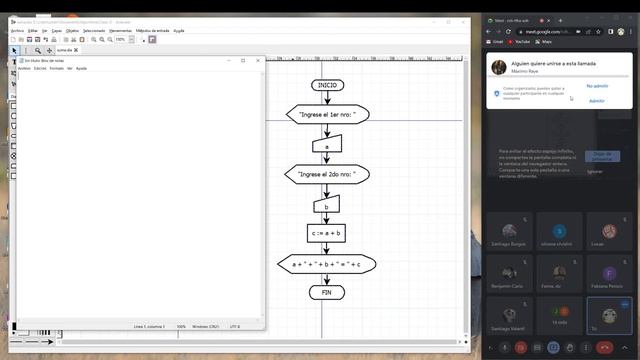
Task: Click Save As icon in diagram toolbar
Action: click(37, 40)
